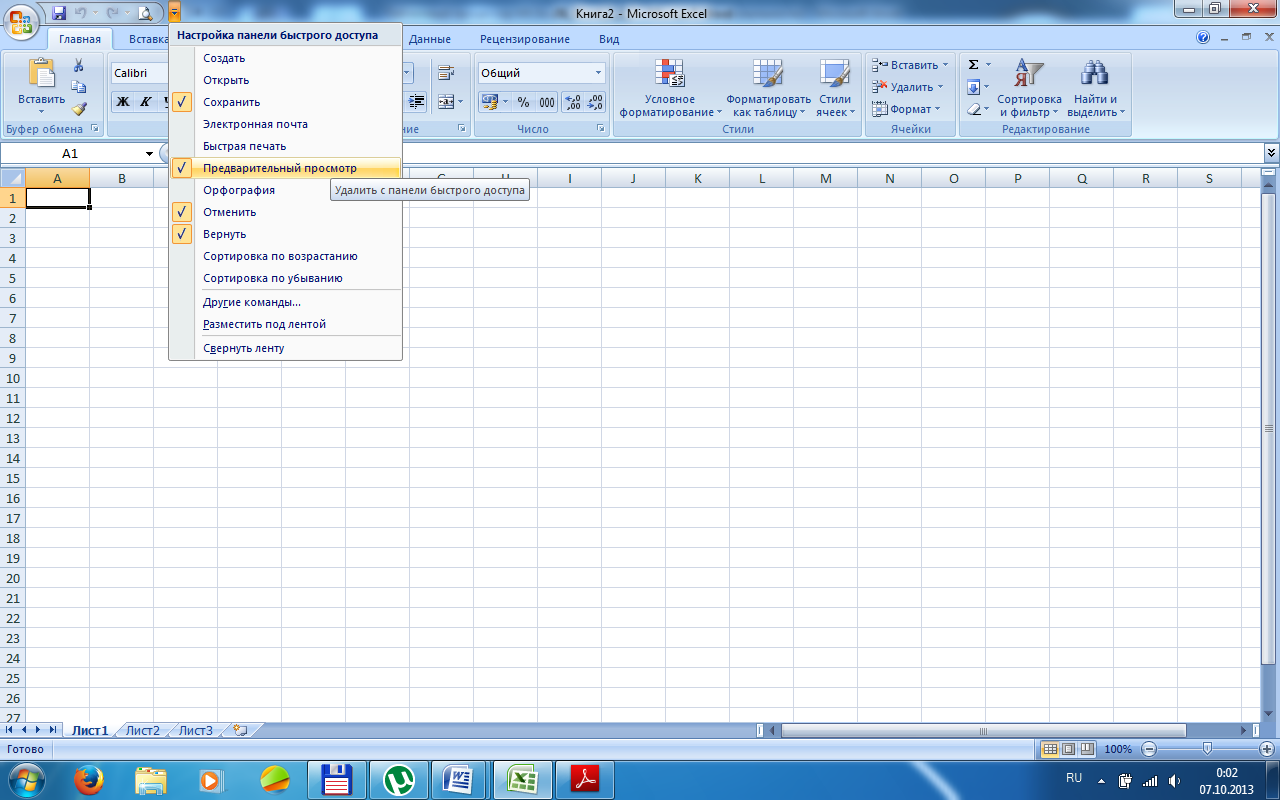Click Разместить под лентой menu entry
1280x800 pixels.
(285, 324)
